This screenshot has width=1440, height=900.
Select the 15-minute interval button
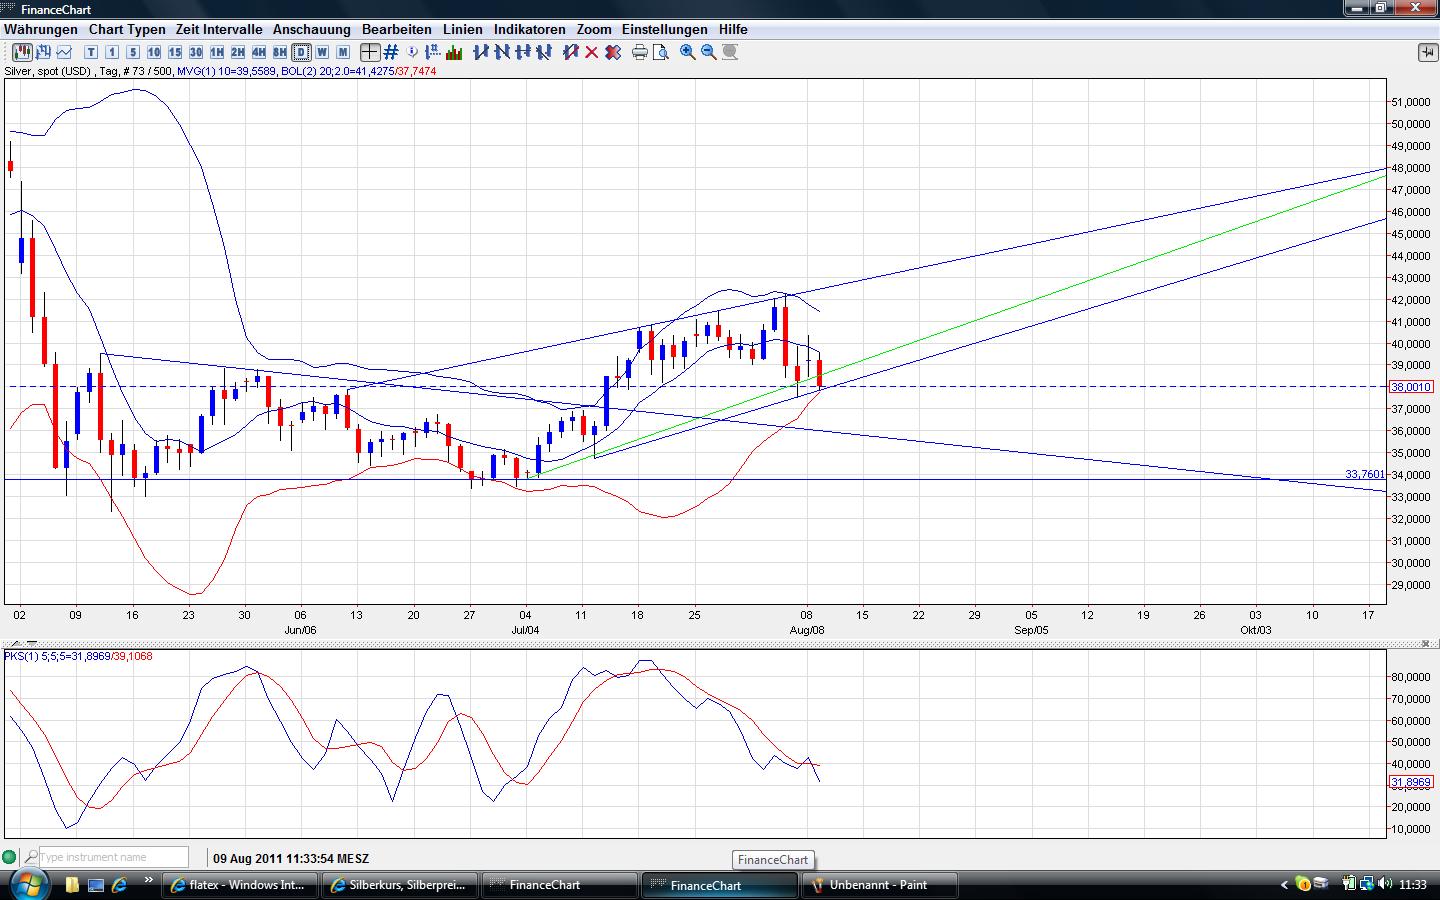click(175, 52)
